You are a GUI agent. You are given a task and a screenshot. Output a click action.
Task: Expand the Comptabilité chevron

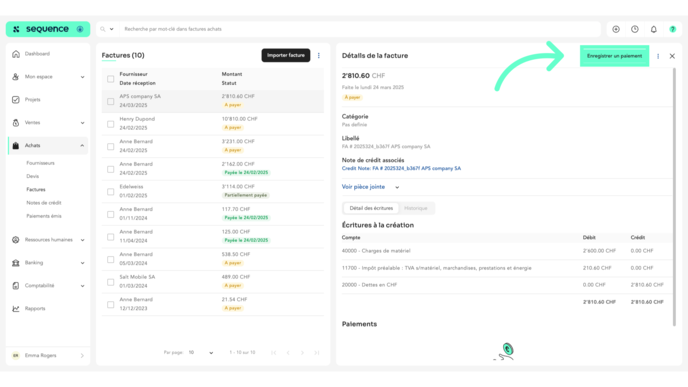tap(82, 286)
